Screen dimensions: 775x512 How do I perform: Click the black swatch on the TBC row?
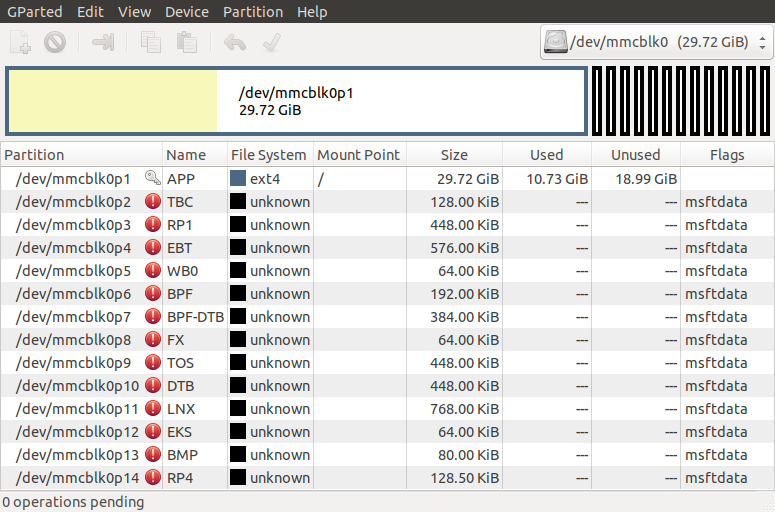pos(238,201)
